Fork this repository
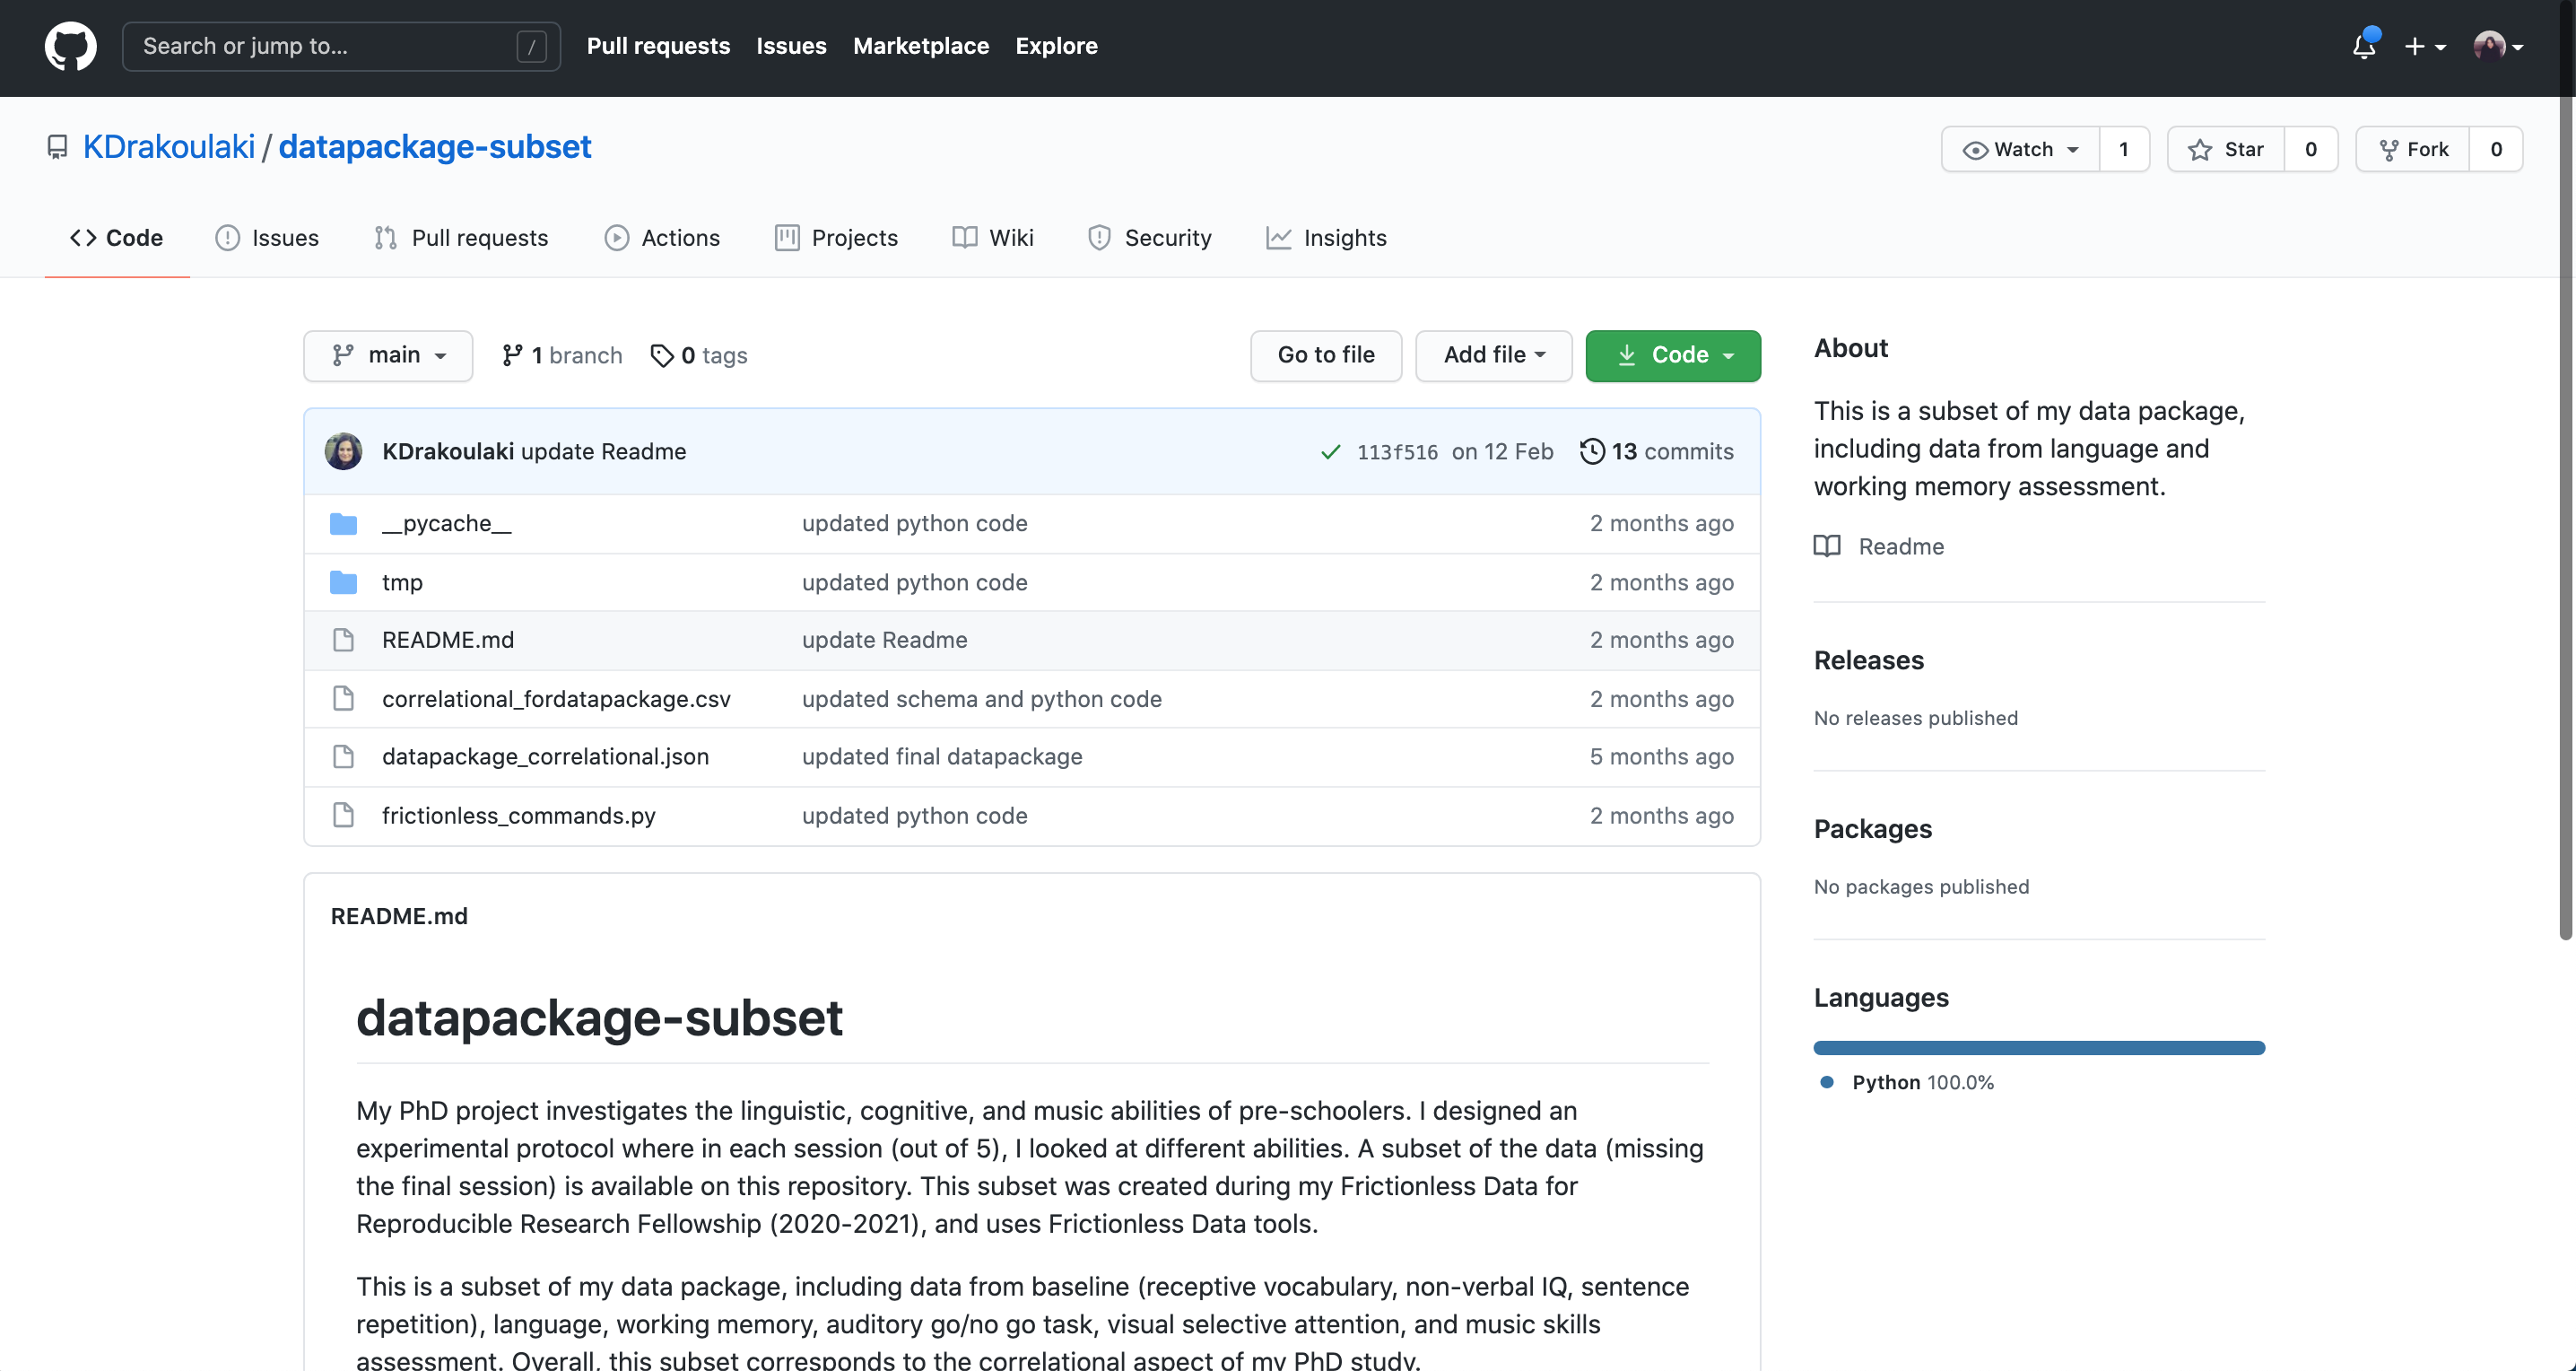The image size is (2576, 1371). tap(2413, 149)
